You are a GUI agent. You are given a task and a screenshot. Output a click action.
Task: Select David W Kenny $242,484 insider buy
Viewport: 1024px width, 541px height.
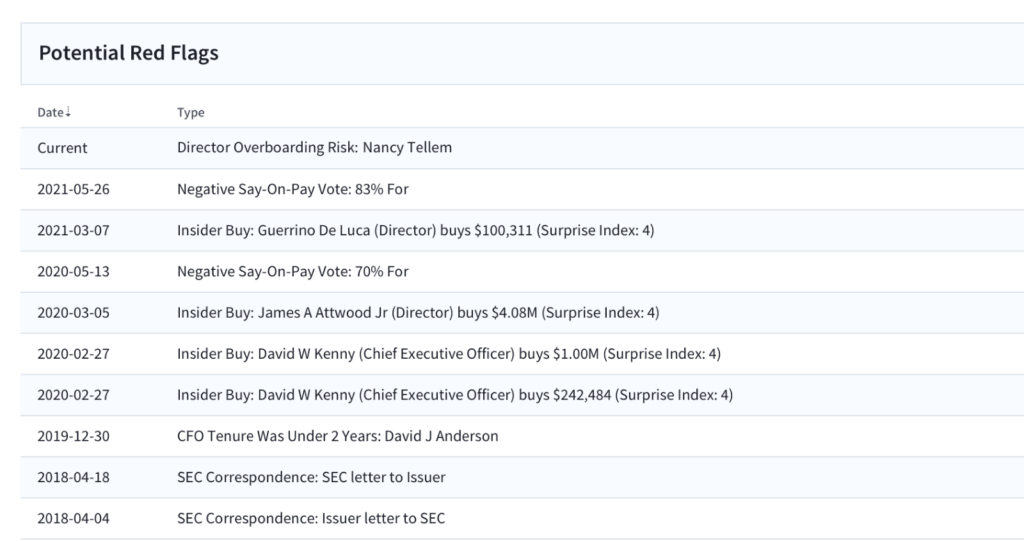(455, 395)
